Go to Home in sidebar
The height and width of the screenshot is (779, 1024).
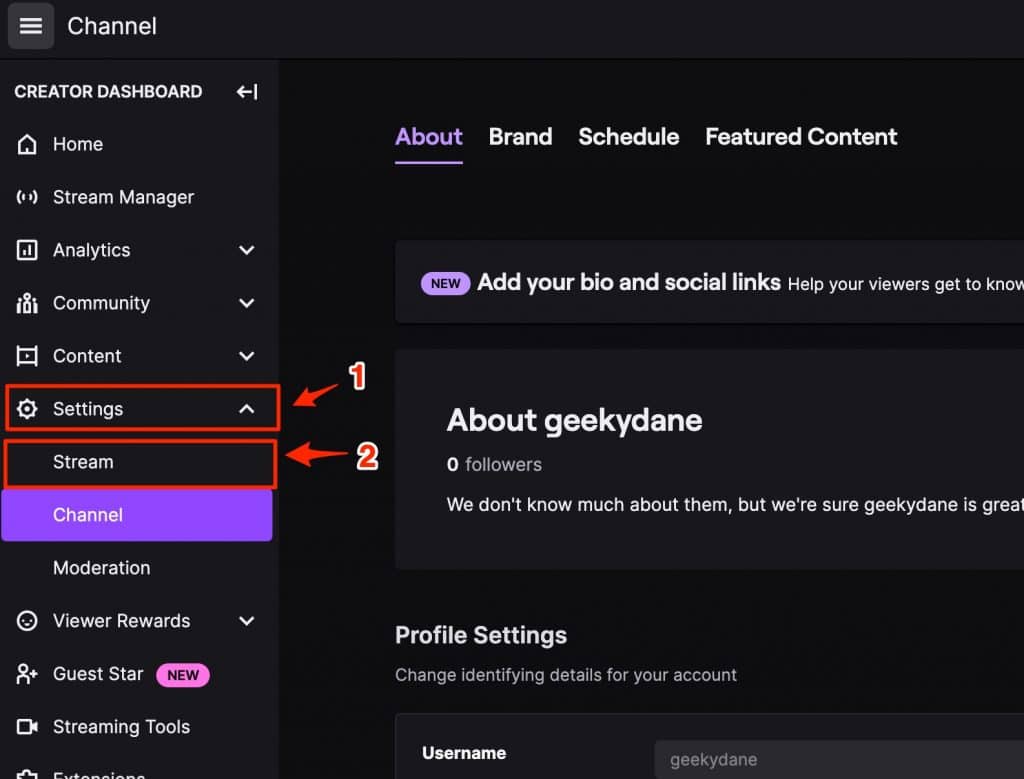point(78,144)
